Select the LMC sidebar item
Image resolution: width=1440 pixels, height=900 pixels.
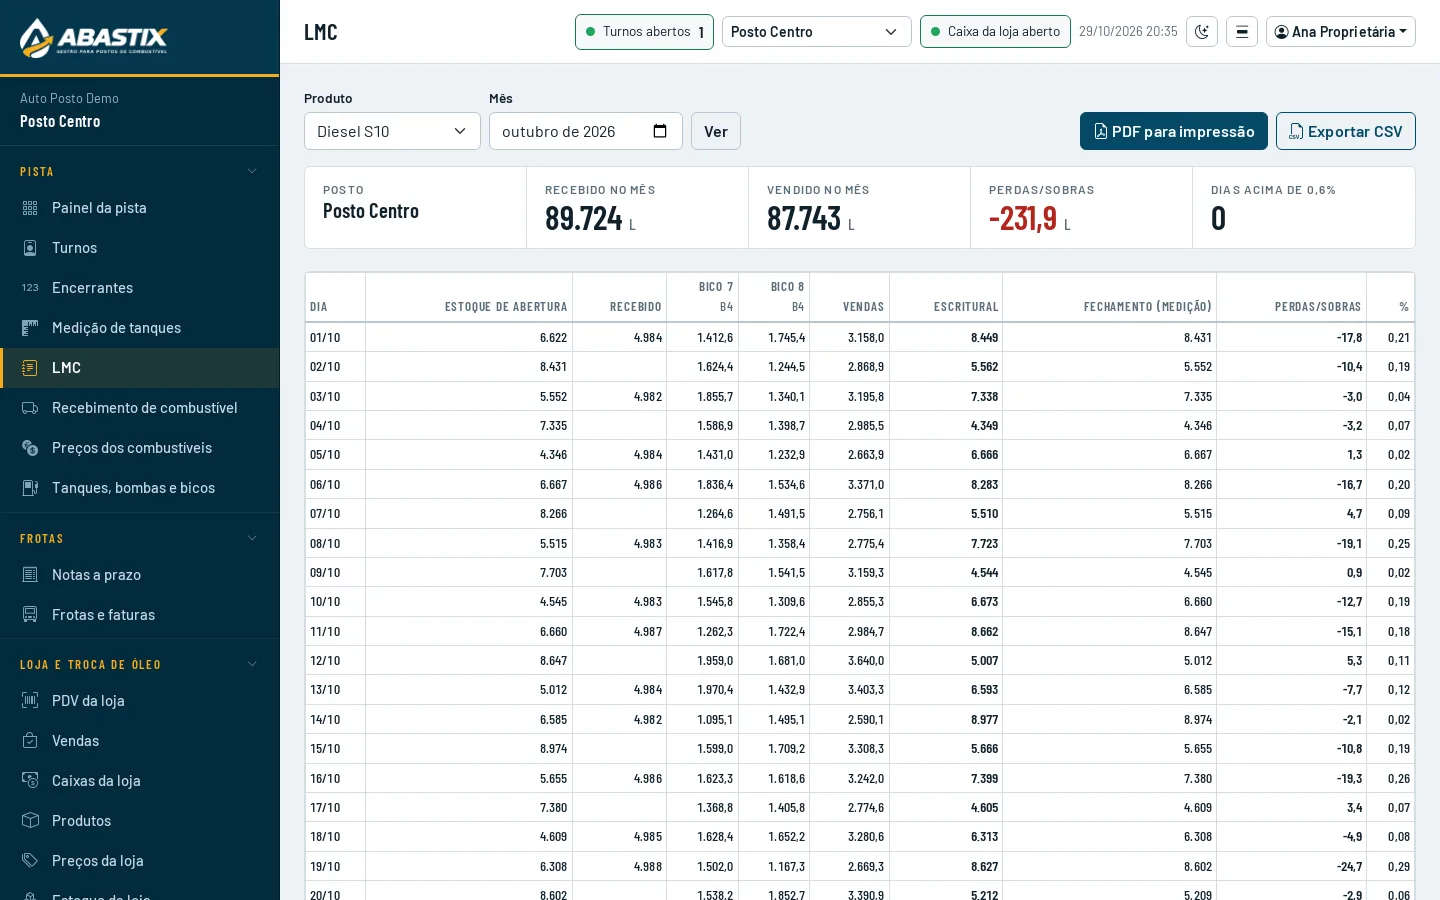(x=140, y=368)
